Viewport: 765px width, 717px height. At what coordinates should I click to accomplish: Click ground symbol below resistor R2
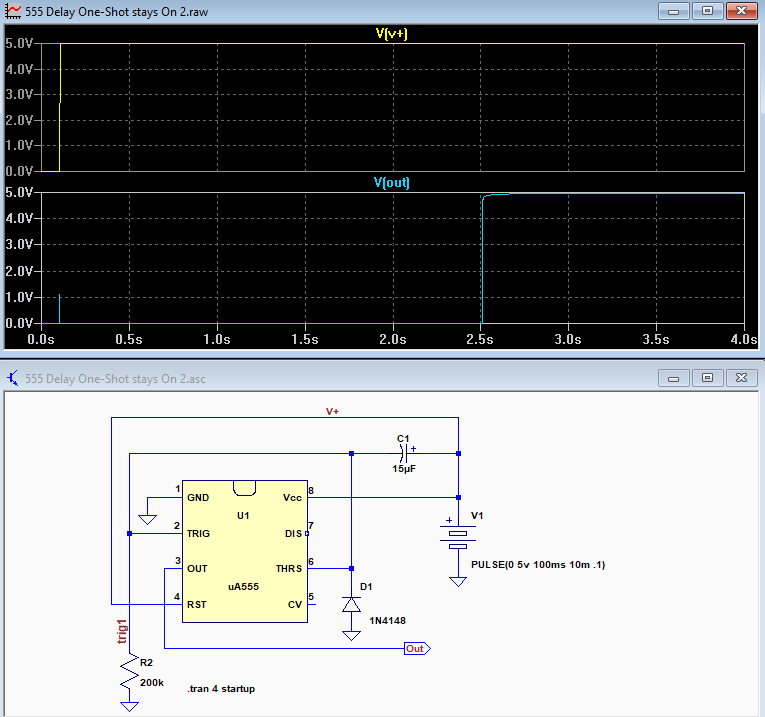tap(129, 706)
